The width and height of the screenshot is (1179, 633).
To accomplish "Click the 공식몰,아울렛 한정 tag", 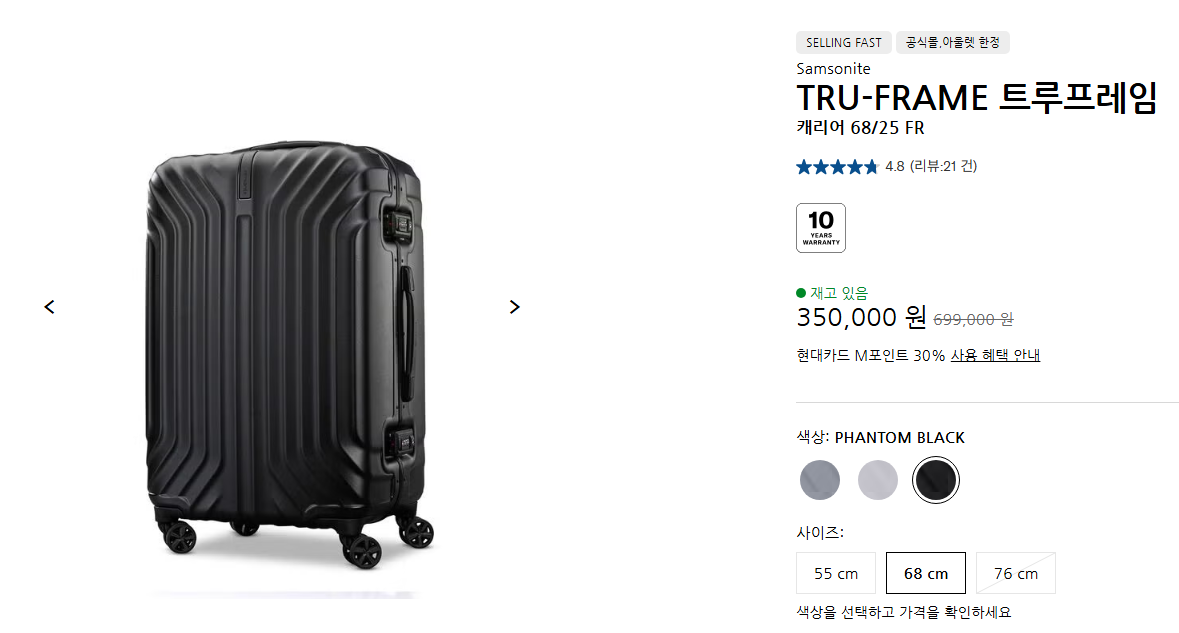I will [x=953, y=42].
